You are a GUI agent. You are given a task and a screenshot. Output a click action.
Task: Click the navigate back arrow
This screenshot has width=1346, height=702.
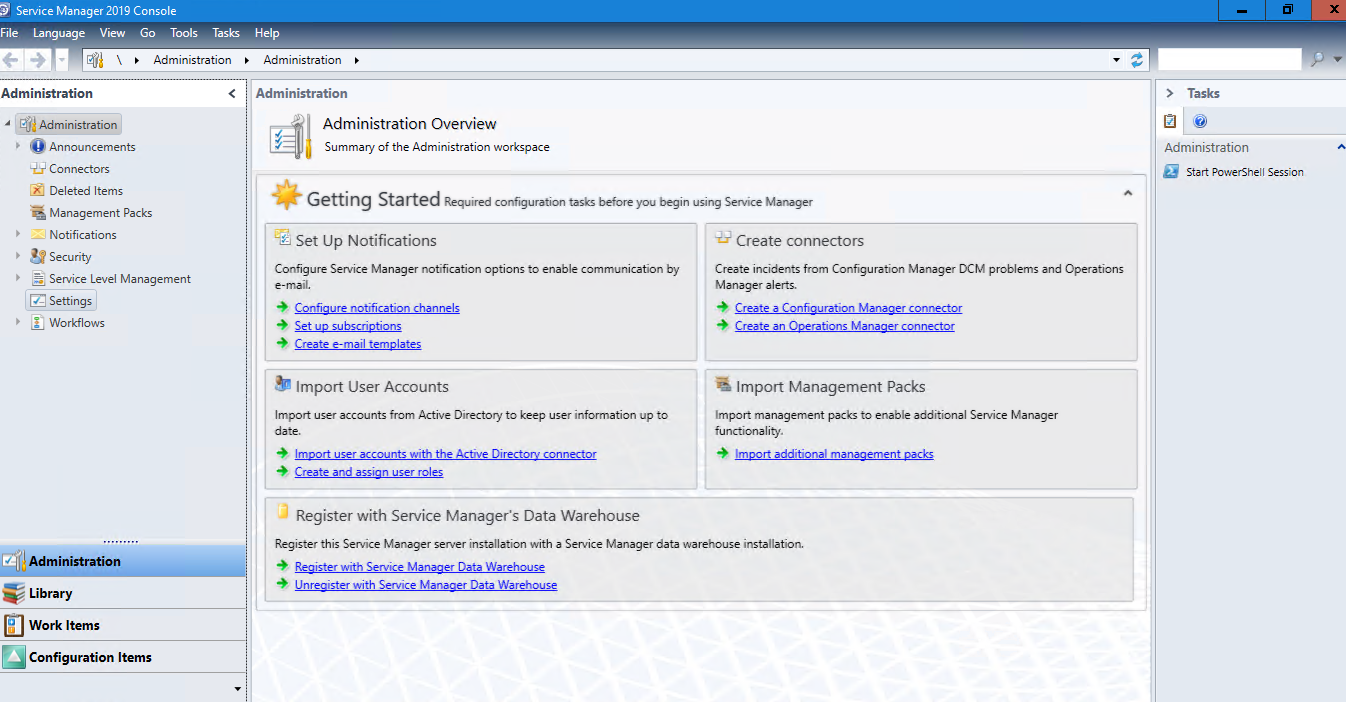pyautogui.click(x=10, y=59)
